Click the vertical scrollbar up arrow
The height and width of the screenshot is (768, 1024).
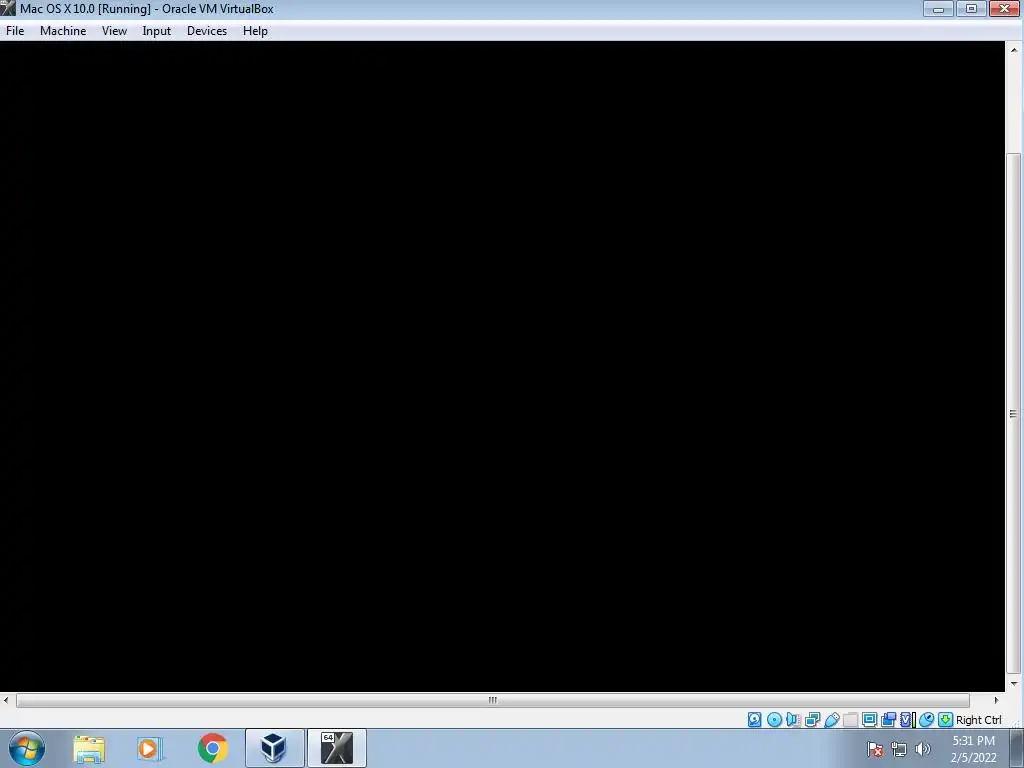[x=1014, y=50]
